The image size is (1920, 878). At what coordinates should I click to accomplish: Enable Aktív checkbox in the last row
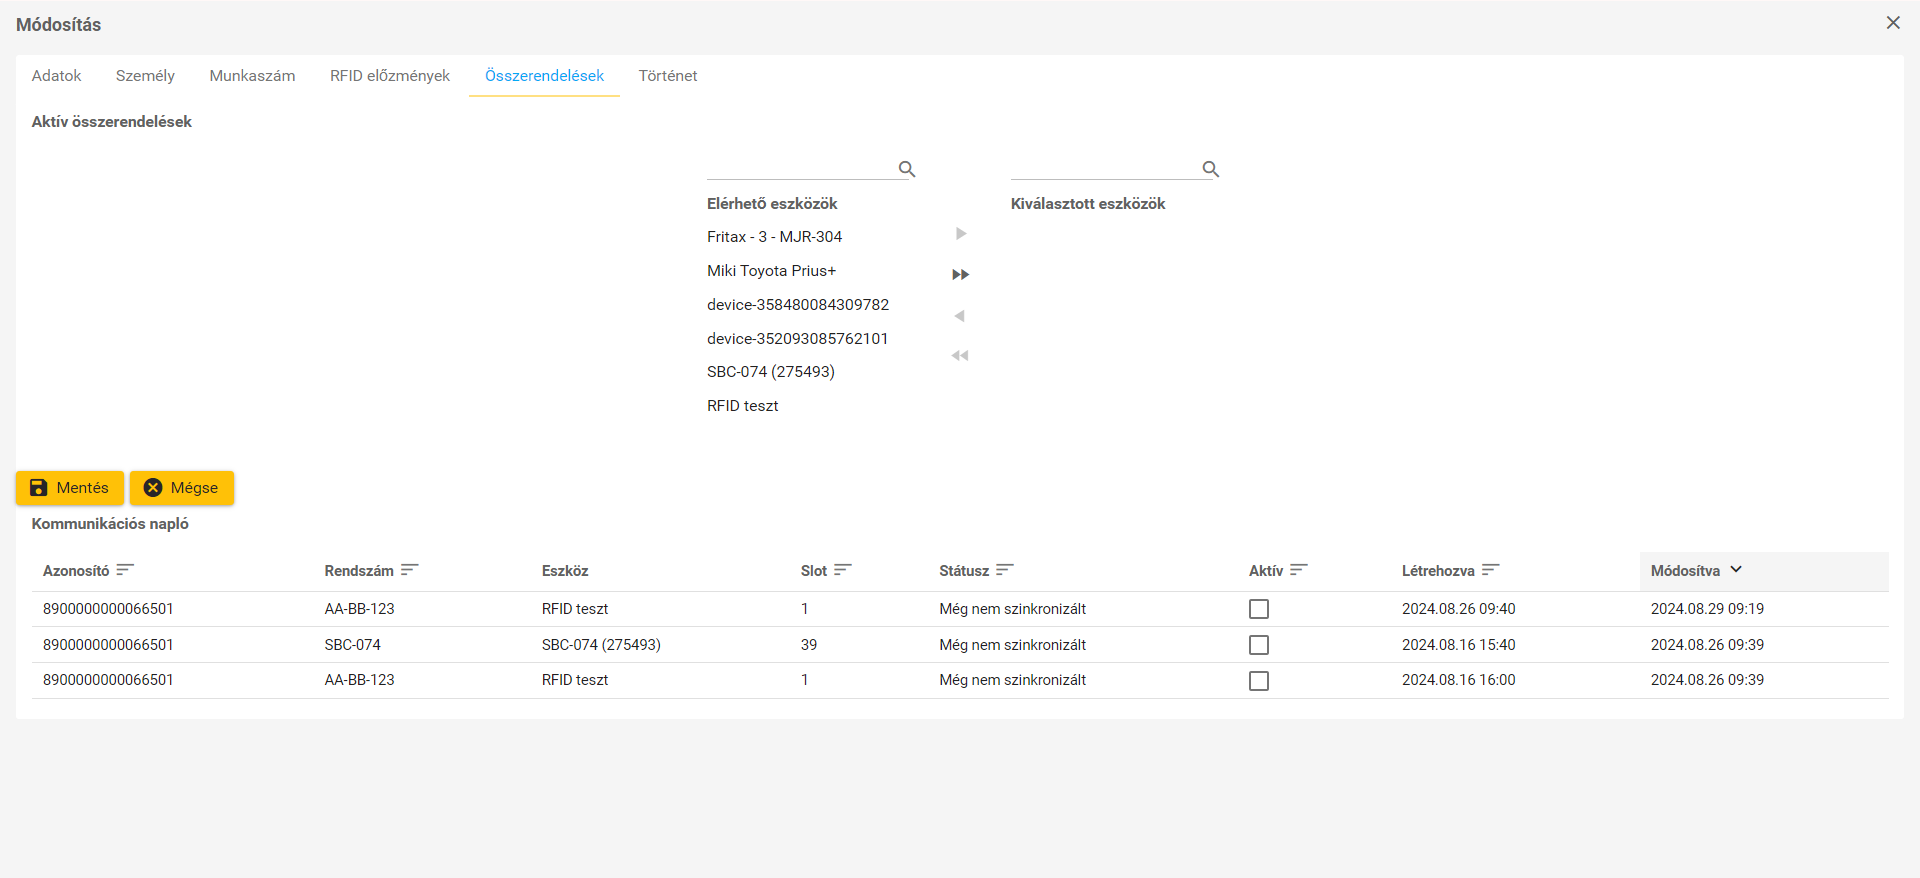pyautogui.click(x=1259, y=681)
